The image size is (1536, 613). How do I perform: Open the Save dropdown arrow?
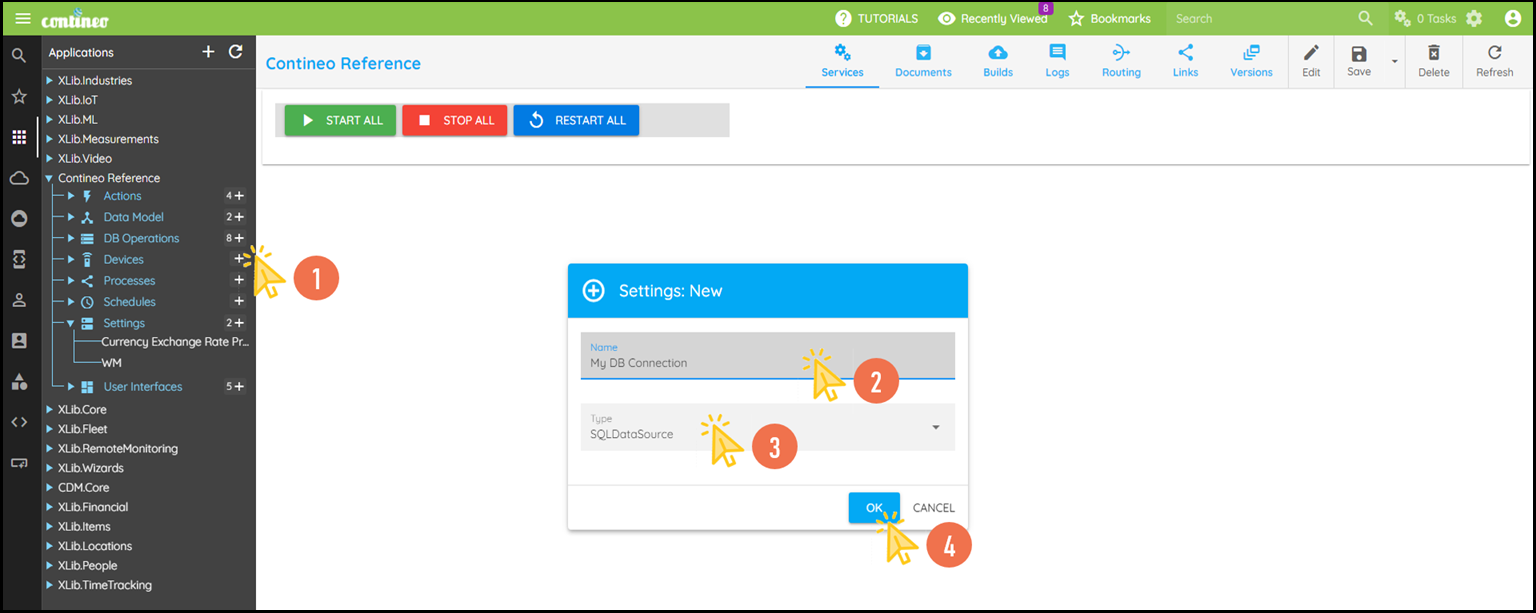pos(1394,62)
